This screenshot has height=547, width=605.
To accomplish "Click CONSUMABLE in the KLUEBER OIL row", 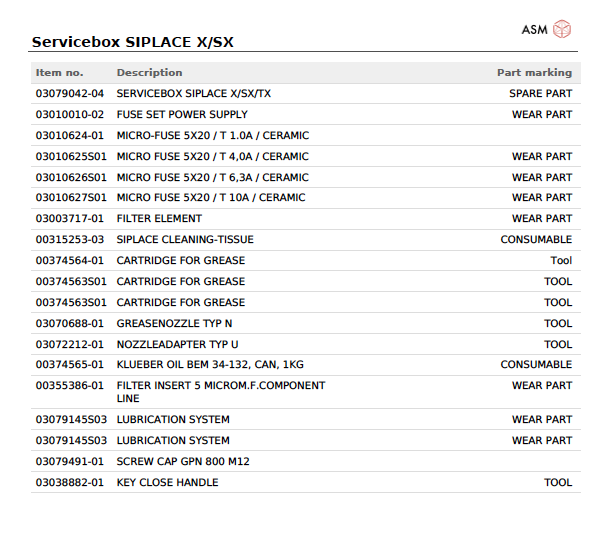I will 536,365.
